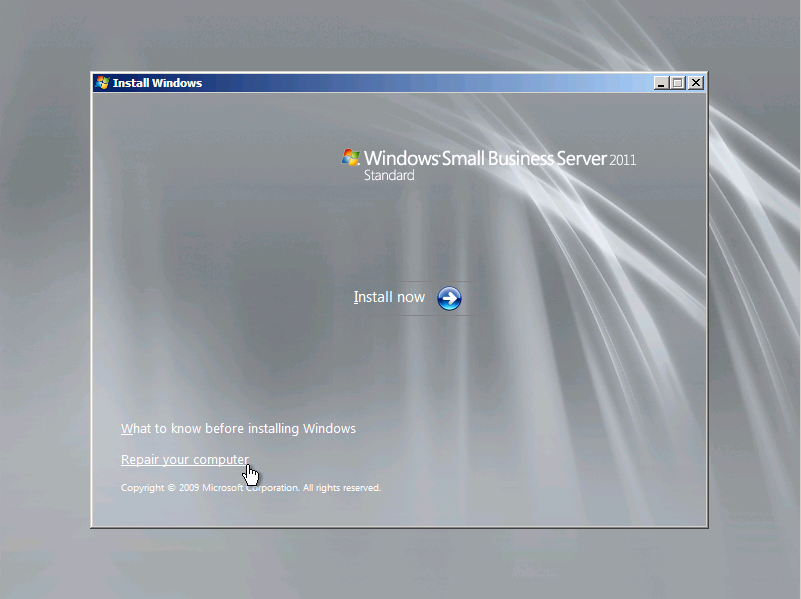This screenshot has width=801, height=599.
Task: Open "What to know before installing Windows"
Action: point(238,429)
